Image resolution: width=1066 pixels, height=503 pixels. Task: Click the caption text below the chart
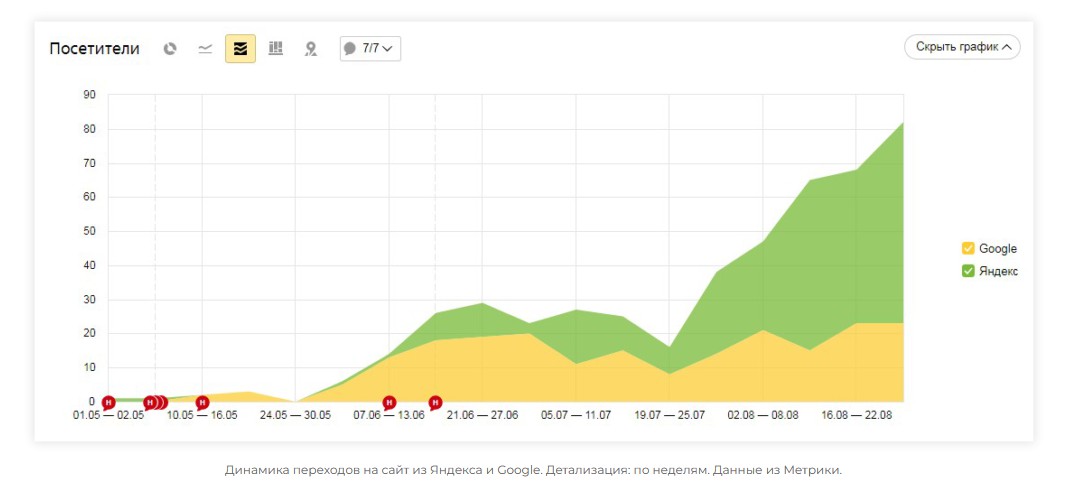tap(533, 470)
